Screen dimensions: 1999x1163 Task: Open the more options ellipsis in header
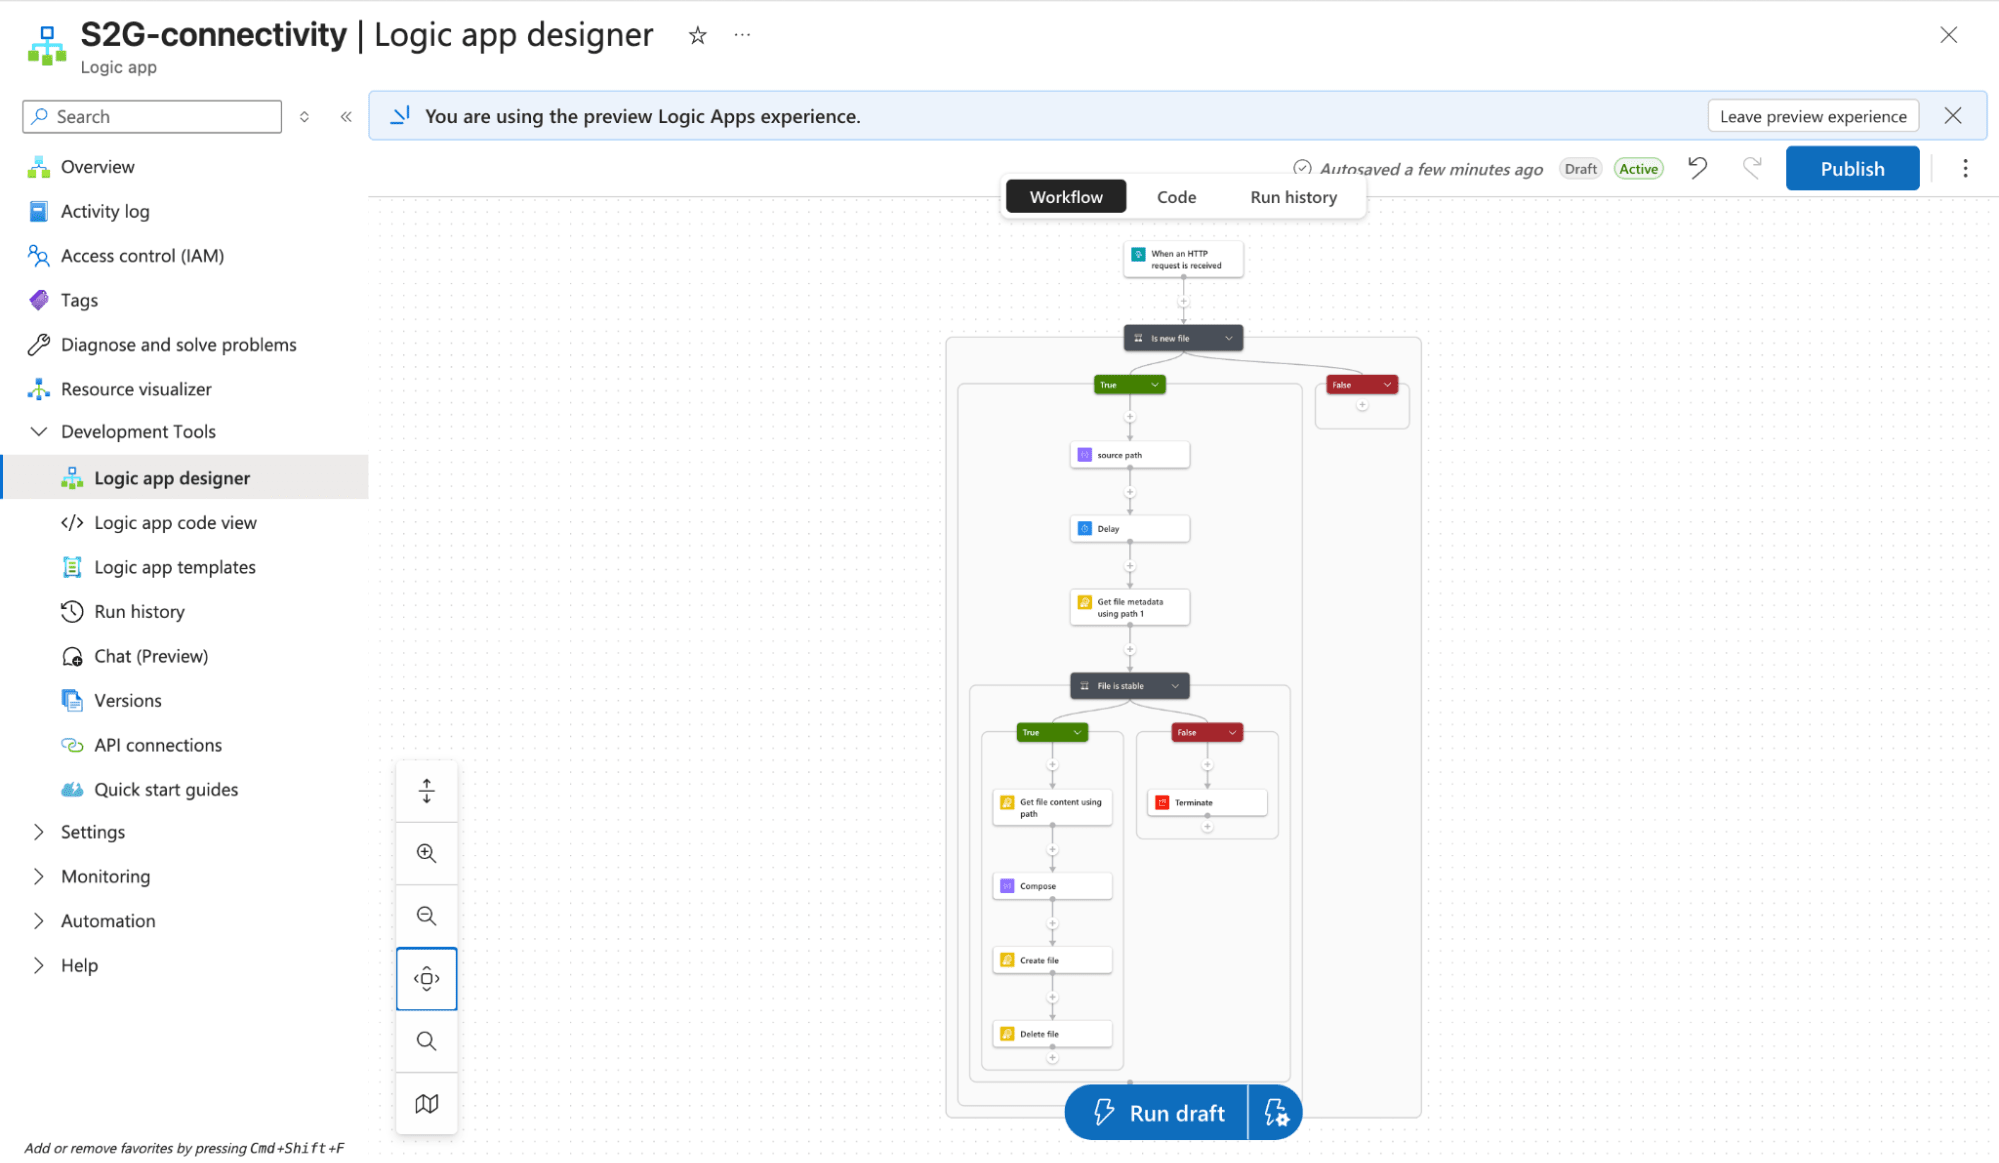(x=742, y=35)
